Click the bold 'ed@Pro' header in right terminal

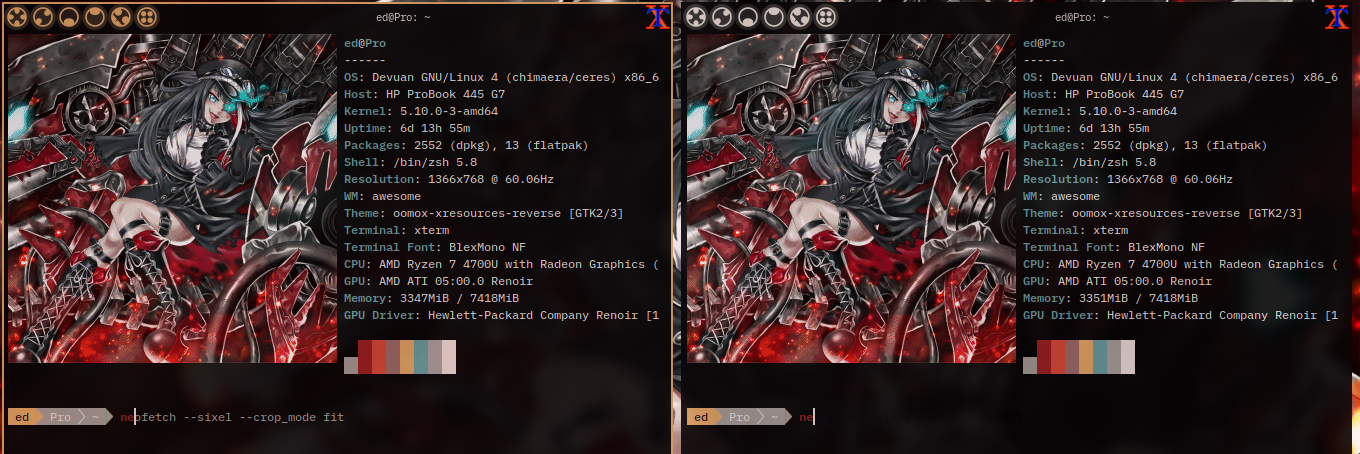click(1044, 43)
